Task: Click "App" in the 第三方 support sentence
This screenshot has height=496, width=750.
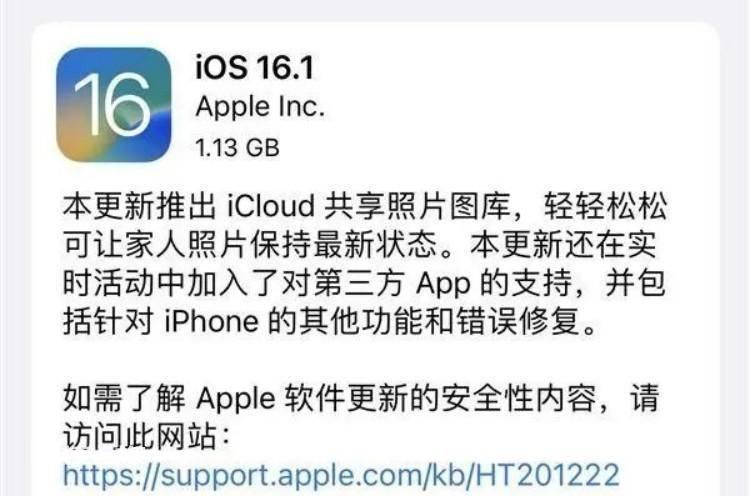Action: coord(443,283)
